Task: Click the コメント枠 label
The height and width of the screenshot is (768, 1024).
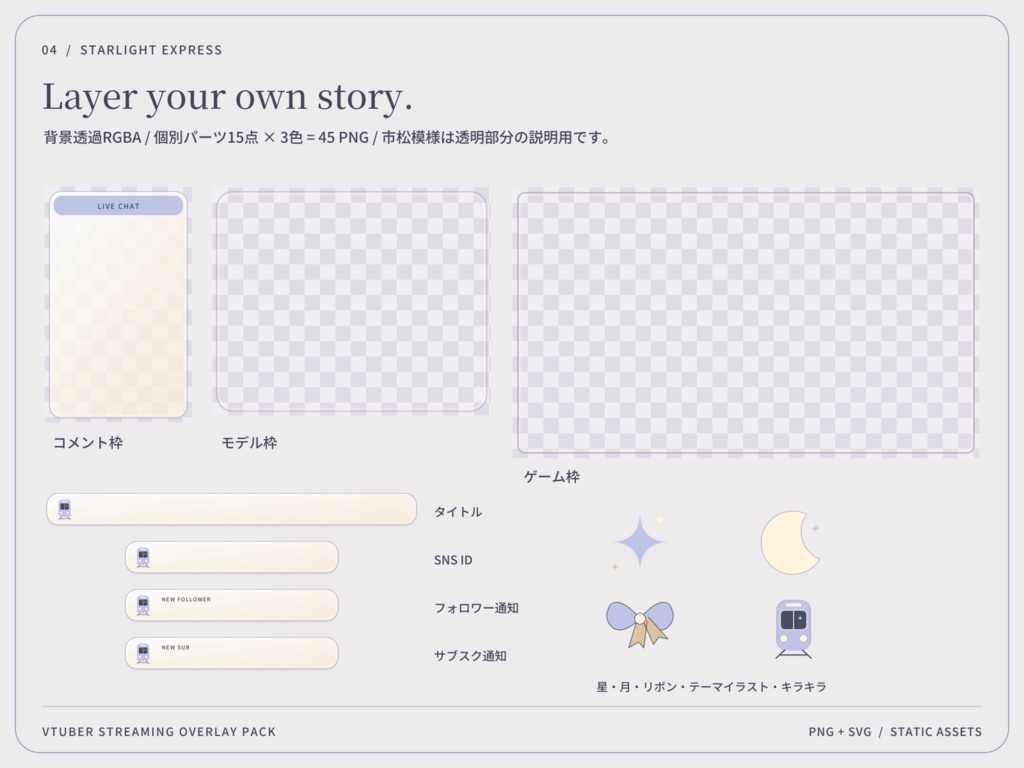Action: (88, 443)
